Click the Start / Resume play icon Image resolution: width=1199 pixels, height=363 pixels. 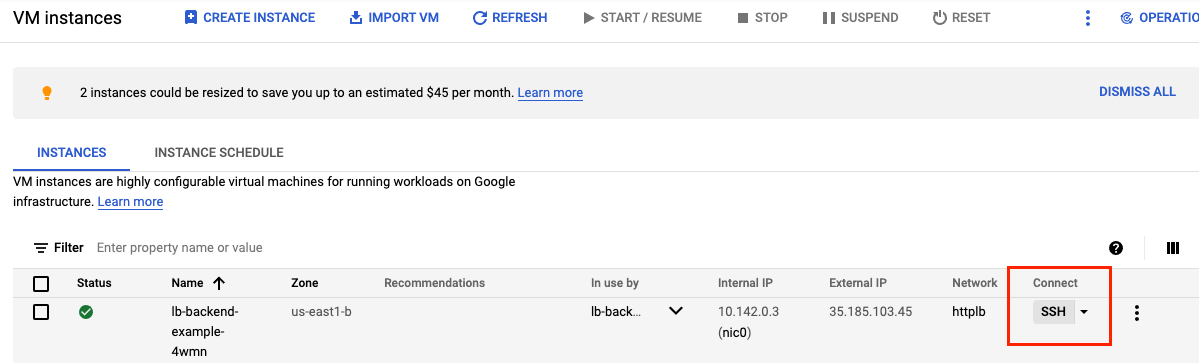[x=588, y=18]
